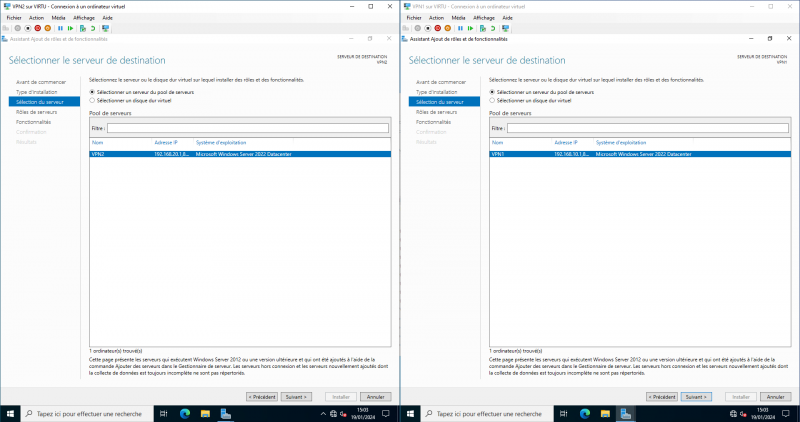Click '< Précédent' in the VPN2 wizard
The image size is (800, 422).
(x=262, y=397)
